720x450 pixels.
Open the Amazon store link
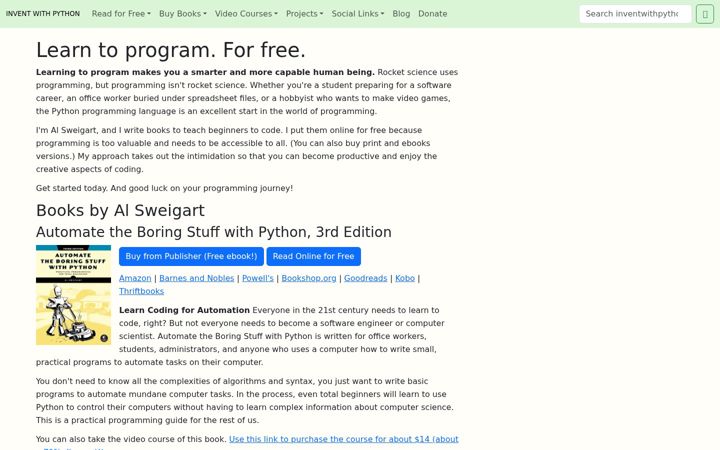pos(135,278)
